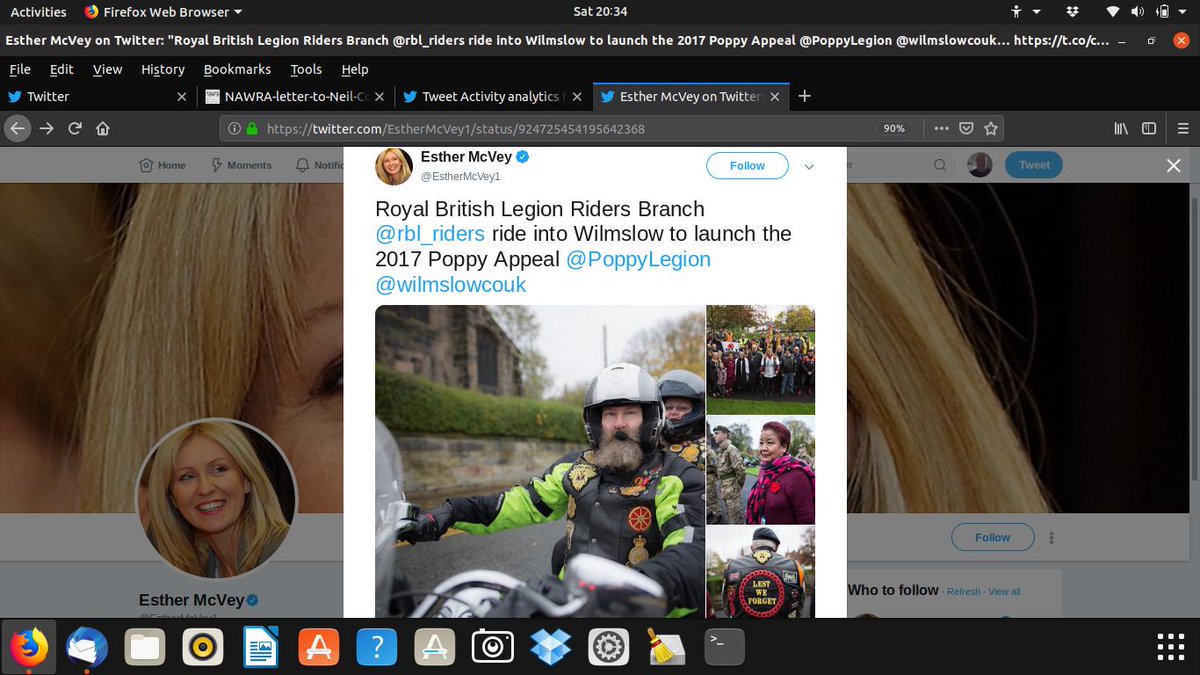Go back with the browser back arrow
This screenshot has height=675, width=1200.
(x=17, y=128)
